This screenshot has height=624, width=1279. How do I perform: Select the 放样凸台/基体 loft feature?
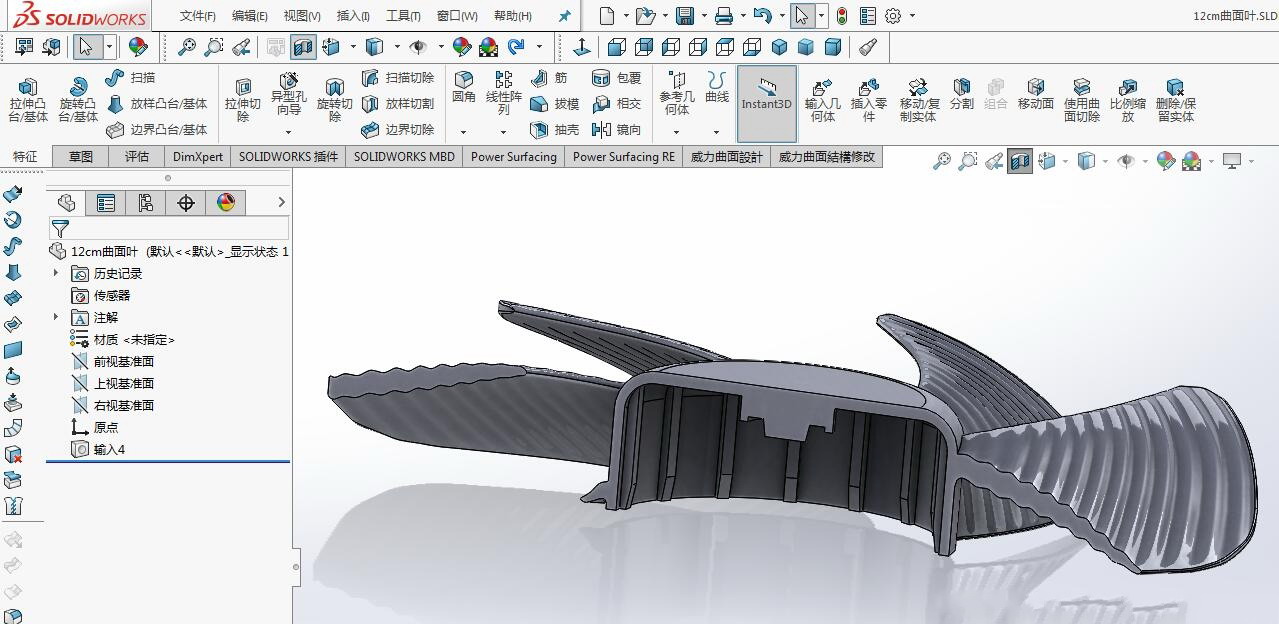[x=156, y=104]
